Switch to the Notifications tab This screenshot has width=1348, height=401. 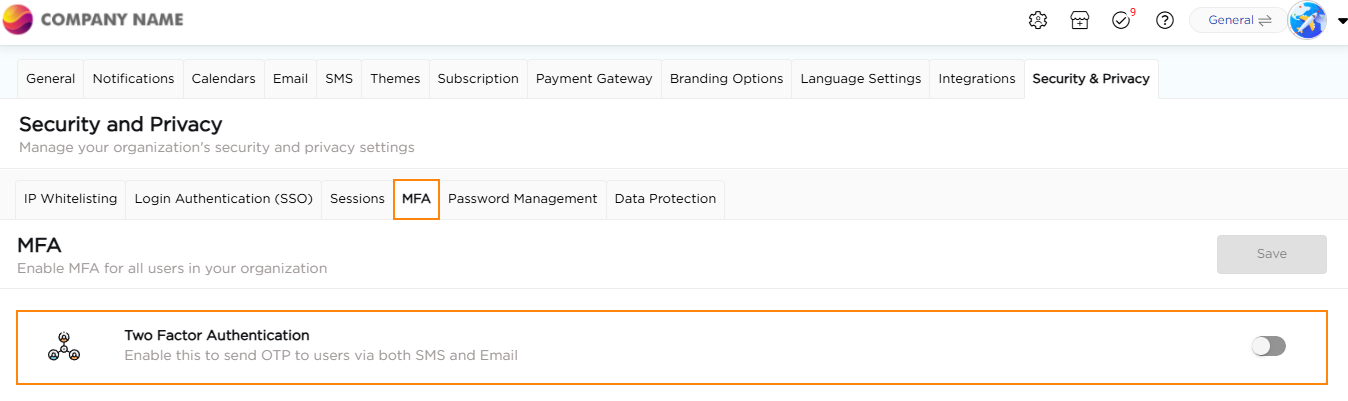(133, 79)
